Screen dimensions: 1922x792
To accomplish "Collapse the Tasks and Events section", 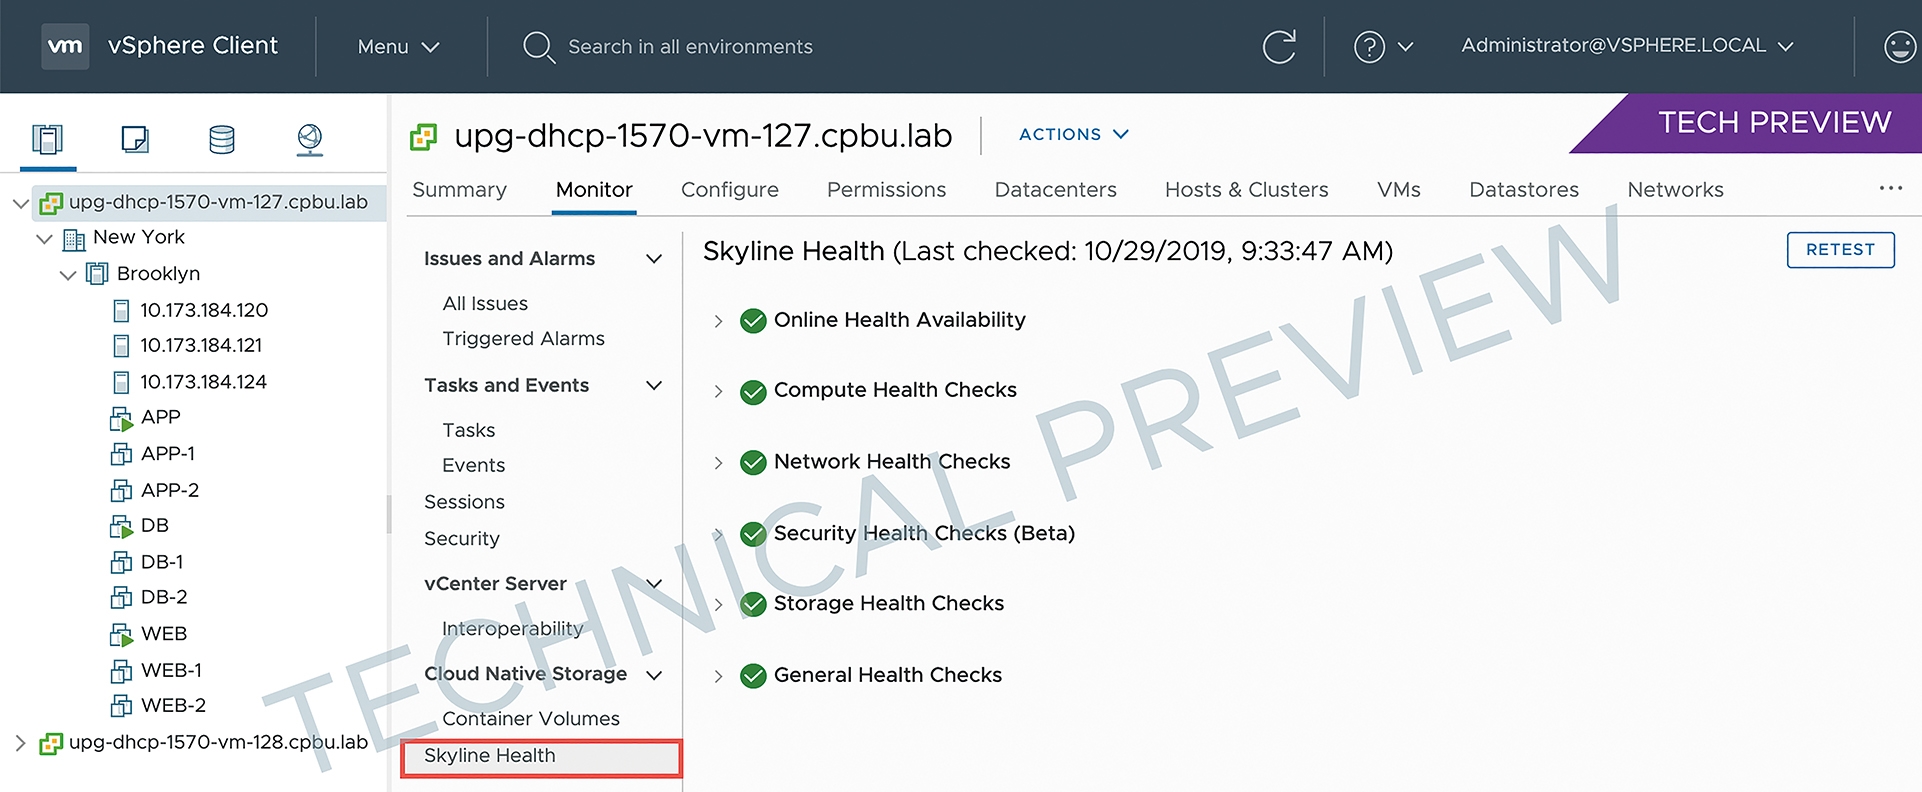I will pos(654,386).
